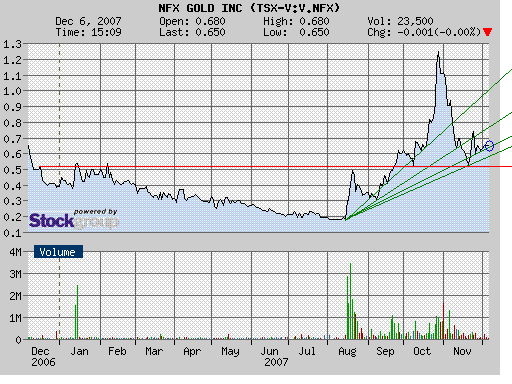512x384 pixels.
Task: Click the red down-arrow change indicator
Action: point(487,32)
